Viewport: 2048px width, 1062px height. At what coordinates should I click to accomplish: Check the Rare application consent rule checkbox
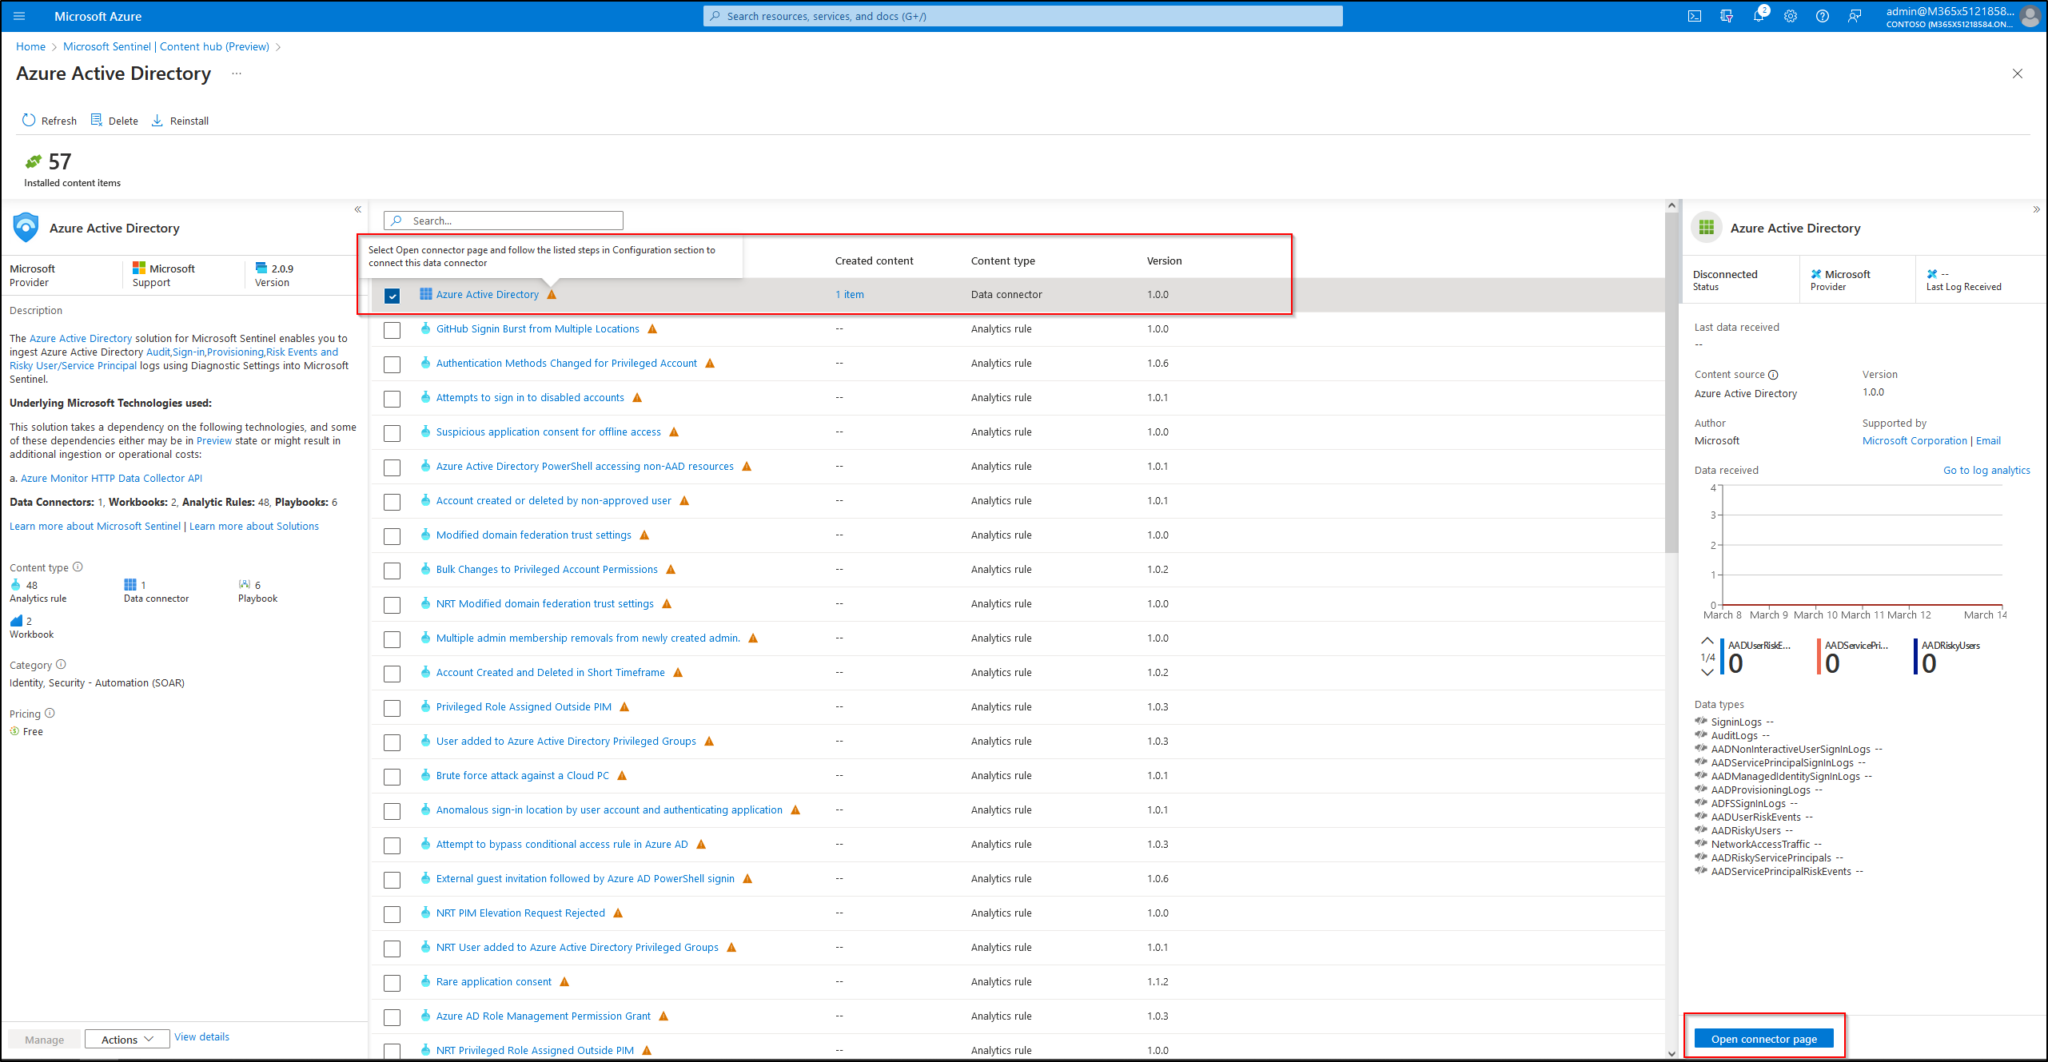click(391, 983)
